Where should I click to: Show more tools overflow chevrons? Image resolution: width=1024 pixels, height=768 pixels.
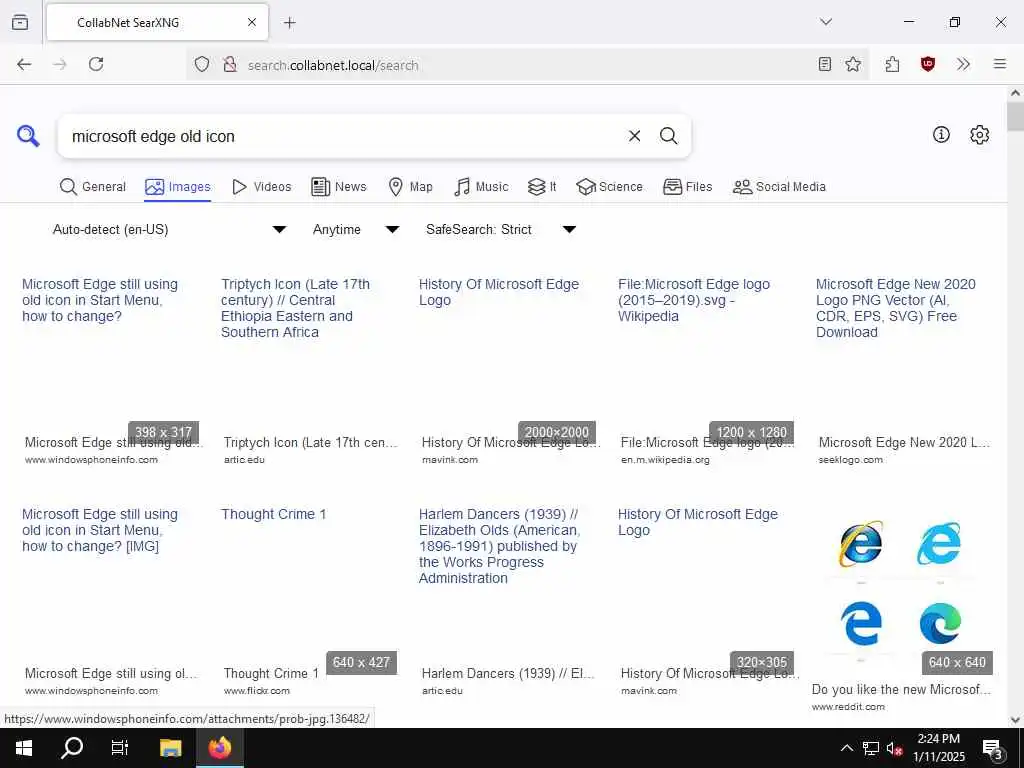963,64
